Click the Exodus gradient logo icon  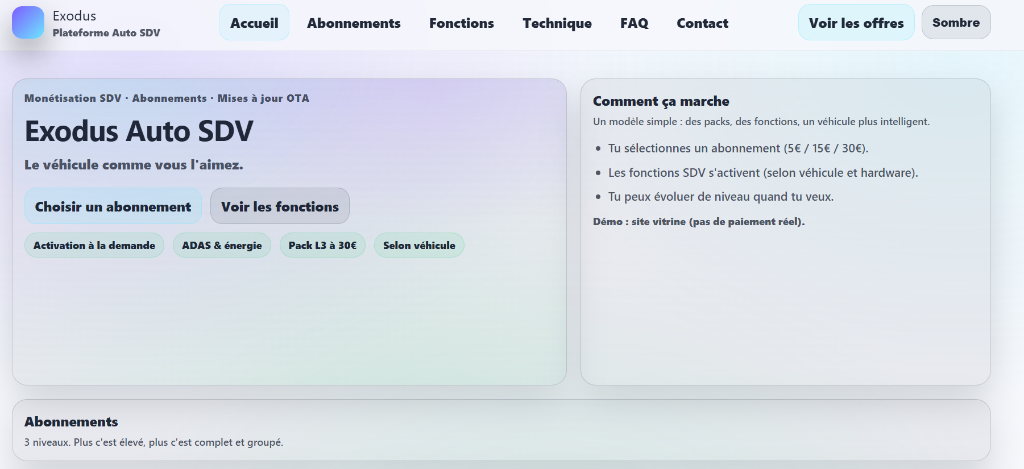[x=28, y=23]
